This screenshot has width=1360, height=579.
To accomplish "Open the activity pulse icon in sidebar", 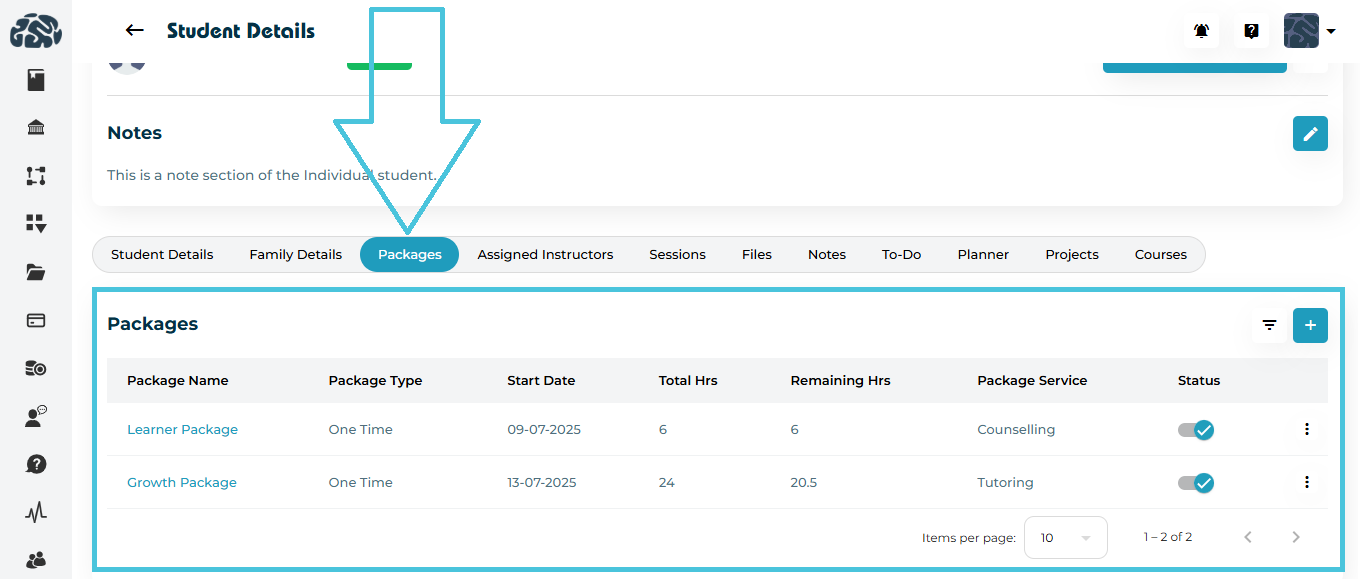I will [x=36, y=512].
